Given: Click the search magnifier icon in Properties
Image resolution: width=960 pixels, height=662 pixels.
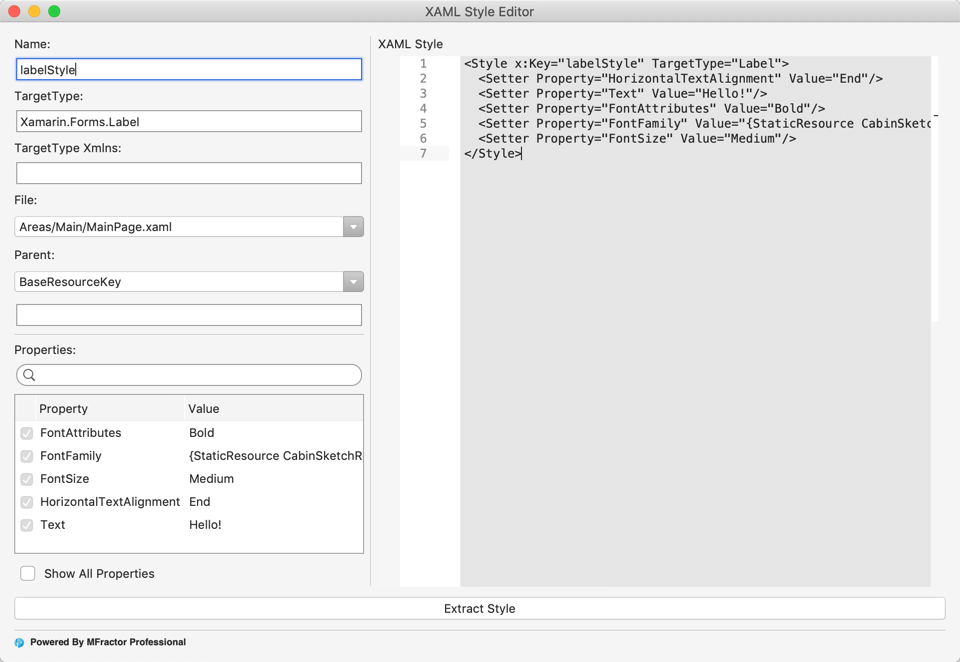Looking at the screenshot, I should 29,375.
